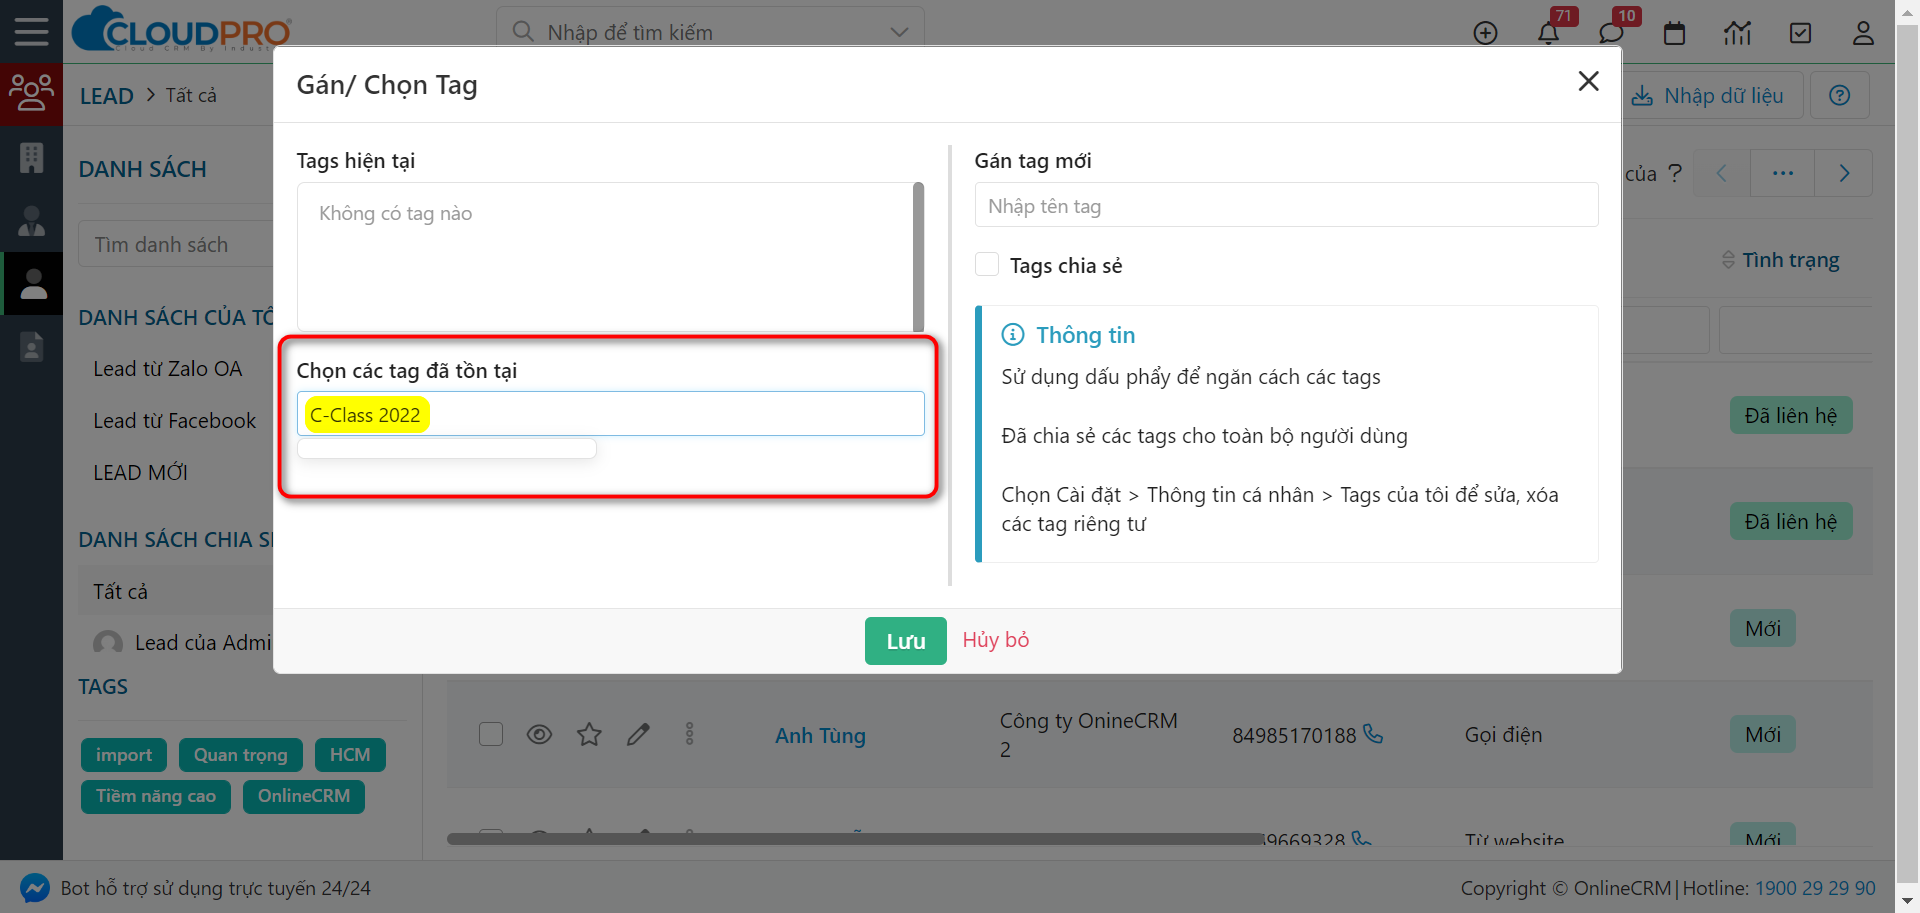Screen dimensions: 1920x913
Task: Filter by Quan trọng tag
Action: pyautogui.click(x=240, y=755)
